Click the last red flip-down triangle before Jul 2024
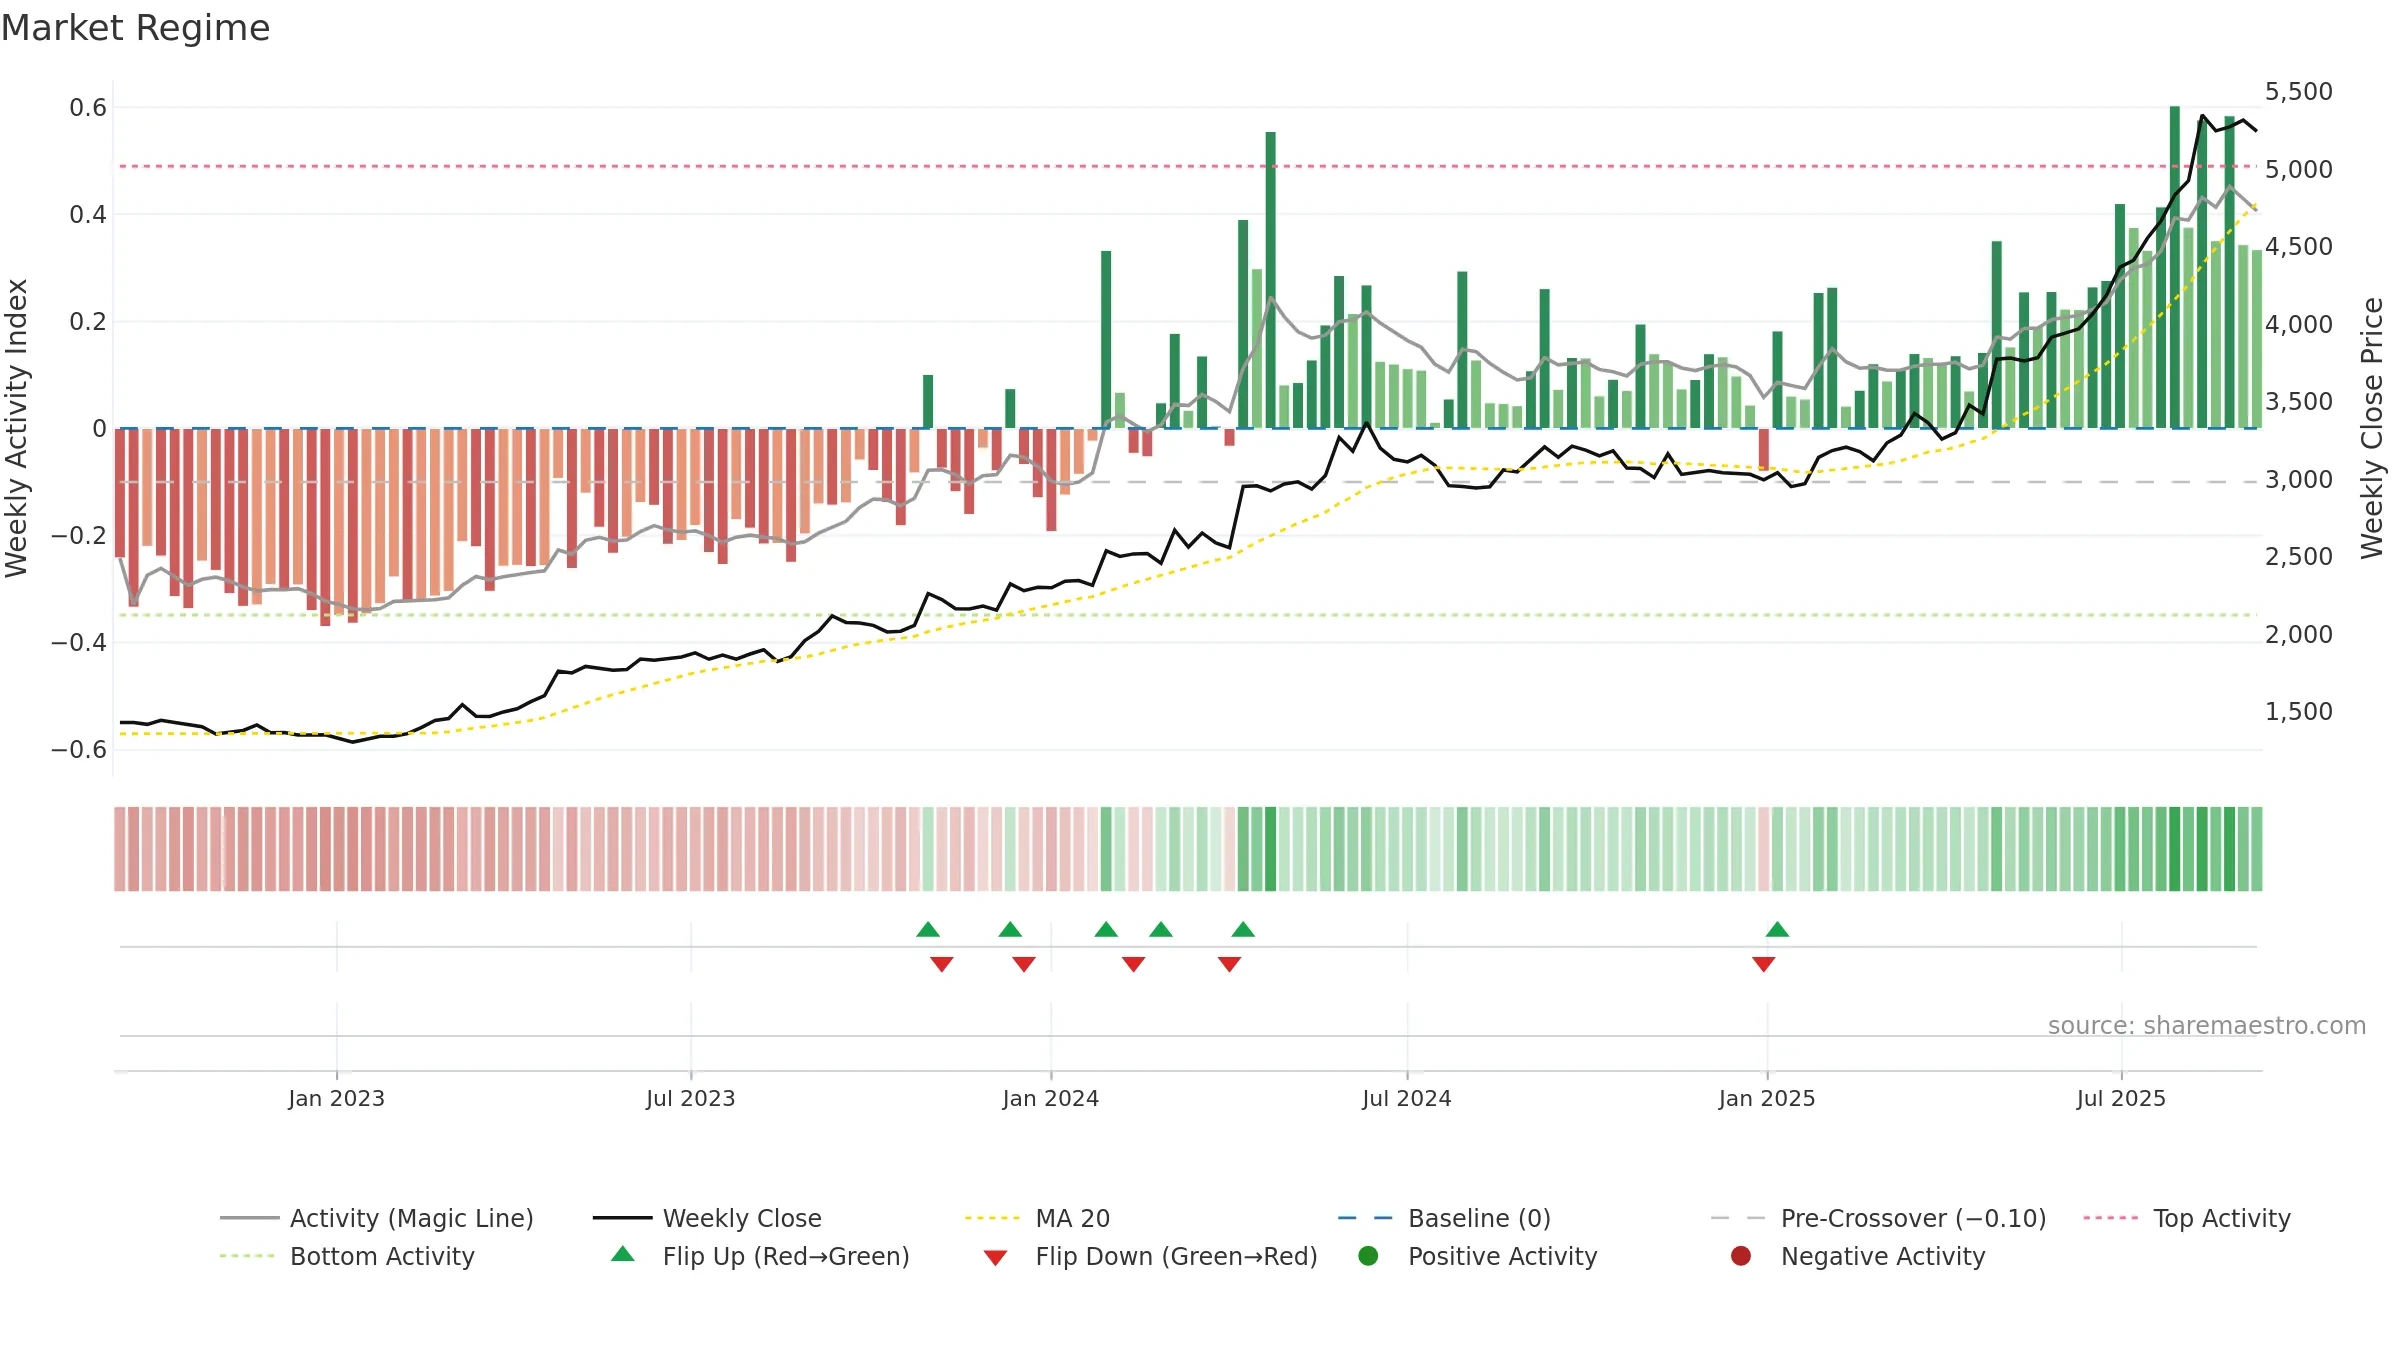 (x=1230, y=964)
